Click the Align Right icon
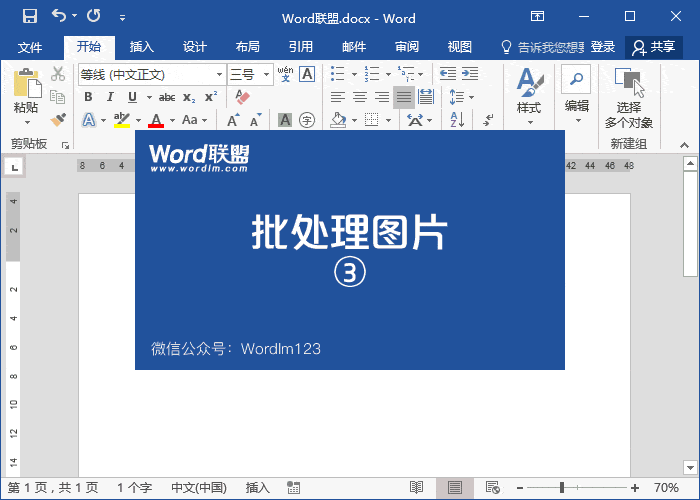The height and width of the screenshot is (500, 700). point(382,97)
